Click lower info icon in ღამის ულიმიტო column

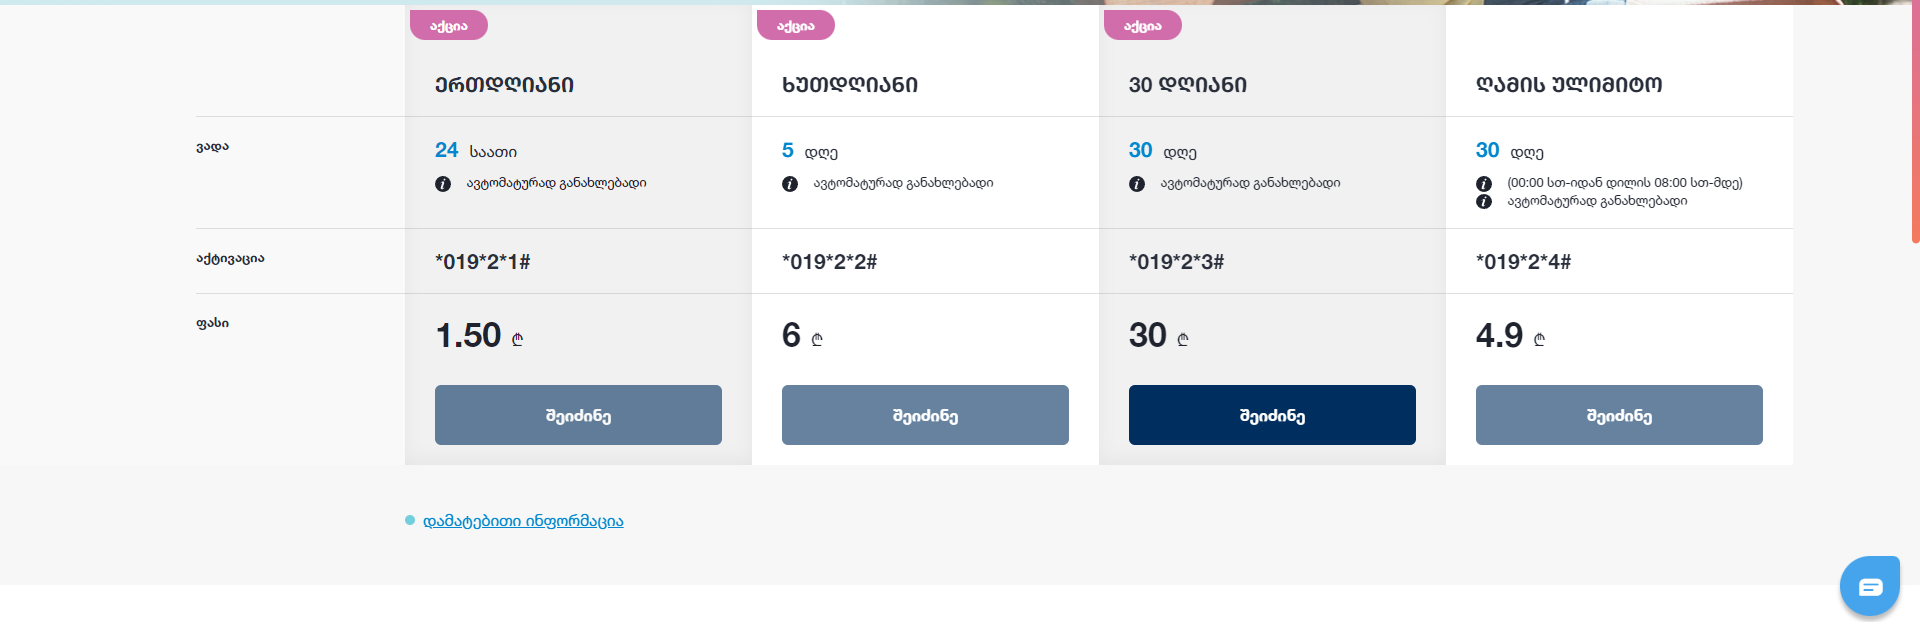coord(1484,202)
